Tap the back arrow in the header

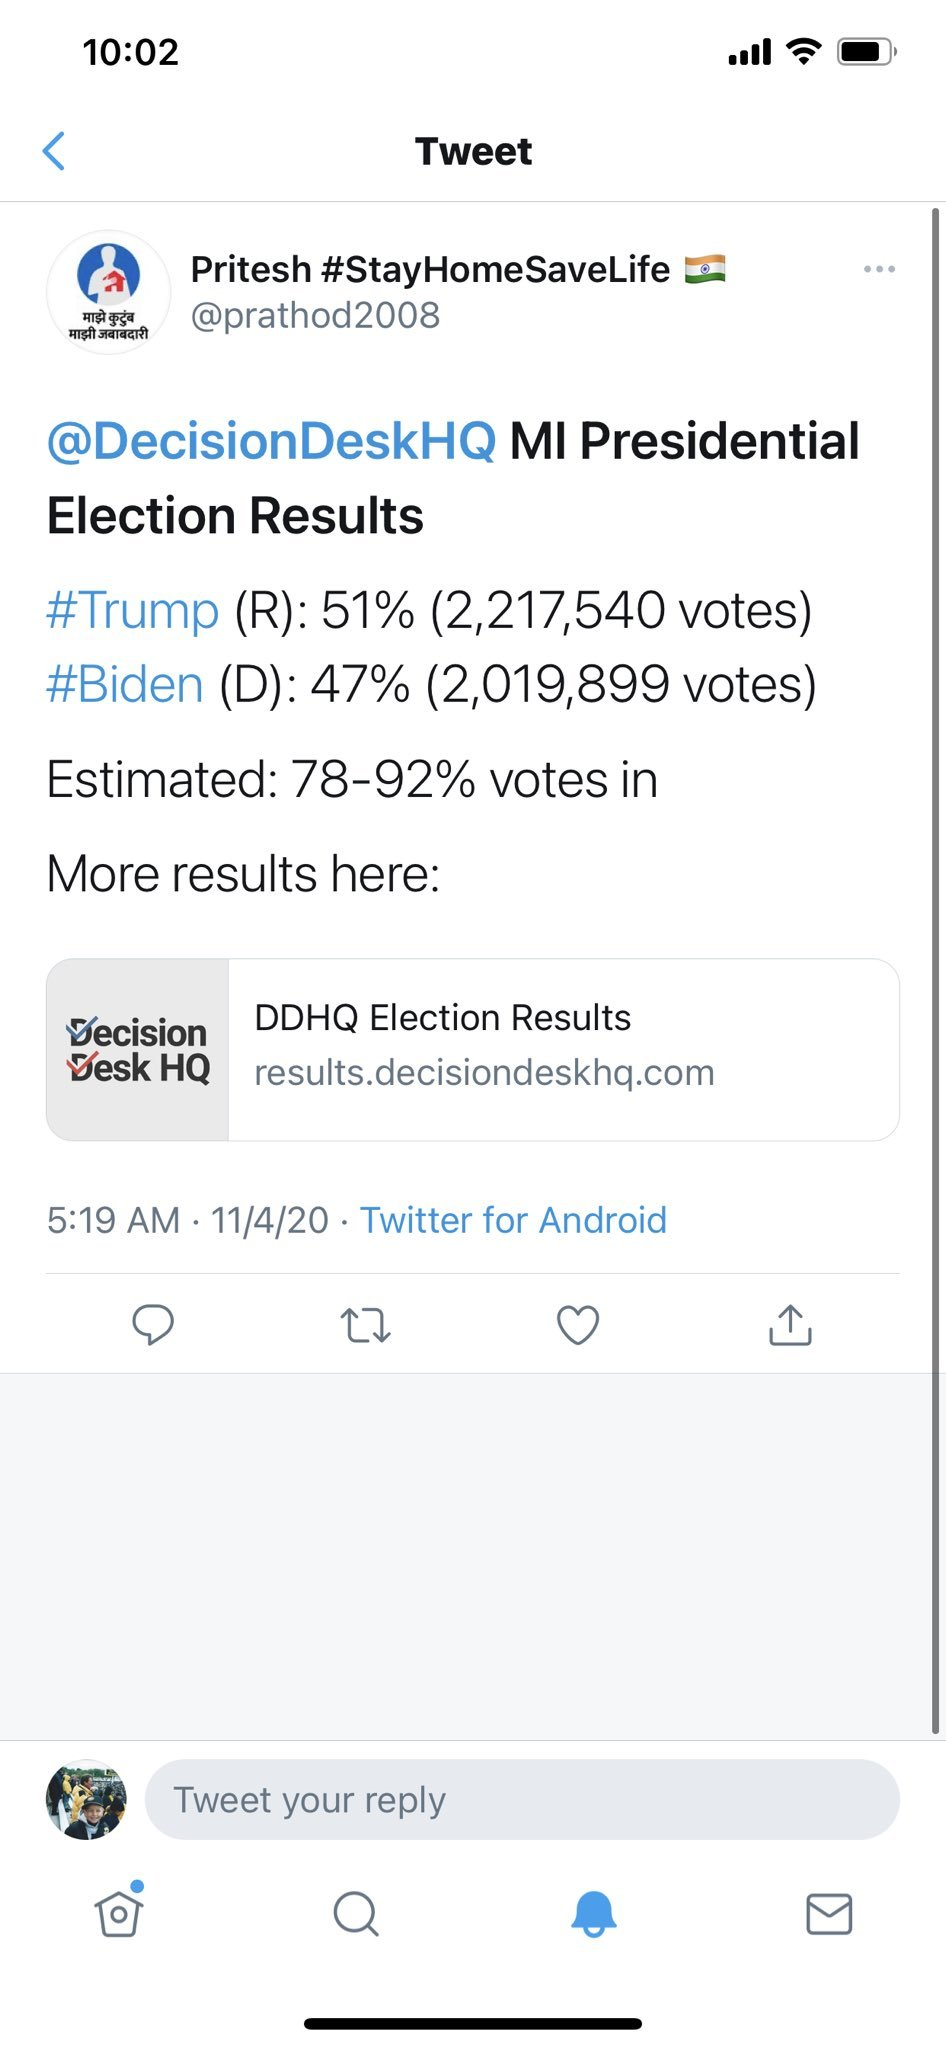point(54,151)
